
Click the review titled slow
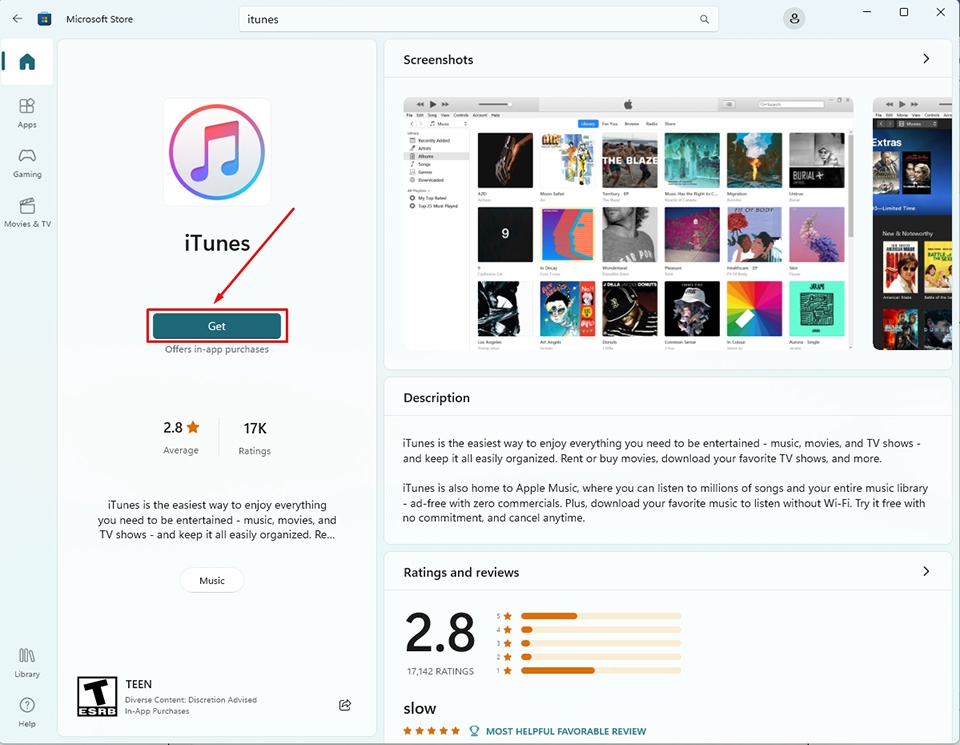pos(419,709)
